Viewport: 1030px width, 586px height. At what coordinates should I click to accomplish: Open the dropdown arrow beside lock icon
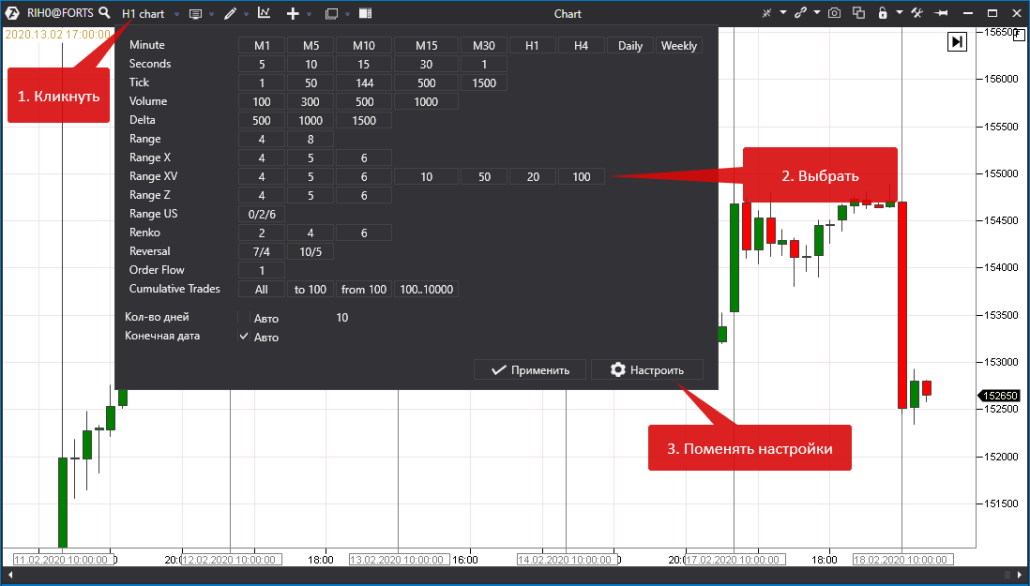point(899,14)
